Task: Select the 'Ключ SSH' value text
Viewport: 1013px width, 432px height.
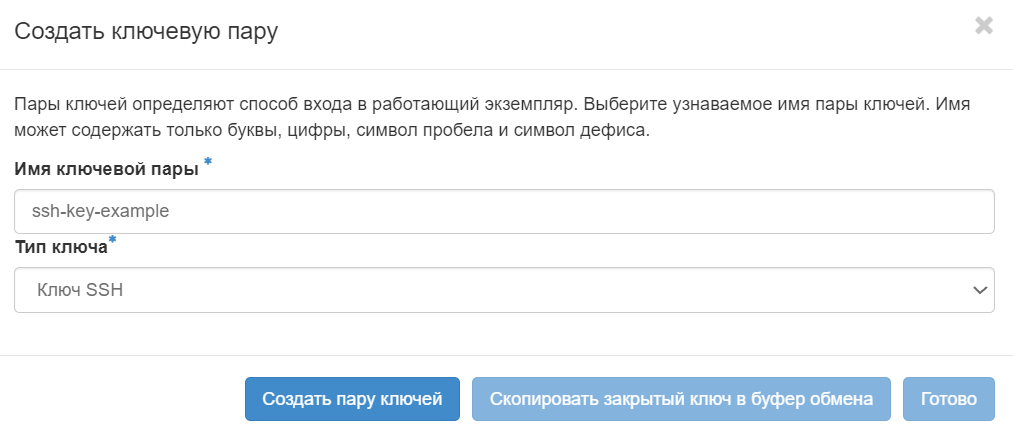Action: click(80, 290)
